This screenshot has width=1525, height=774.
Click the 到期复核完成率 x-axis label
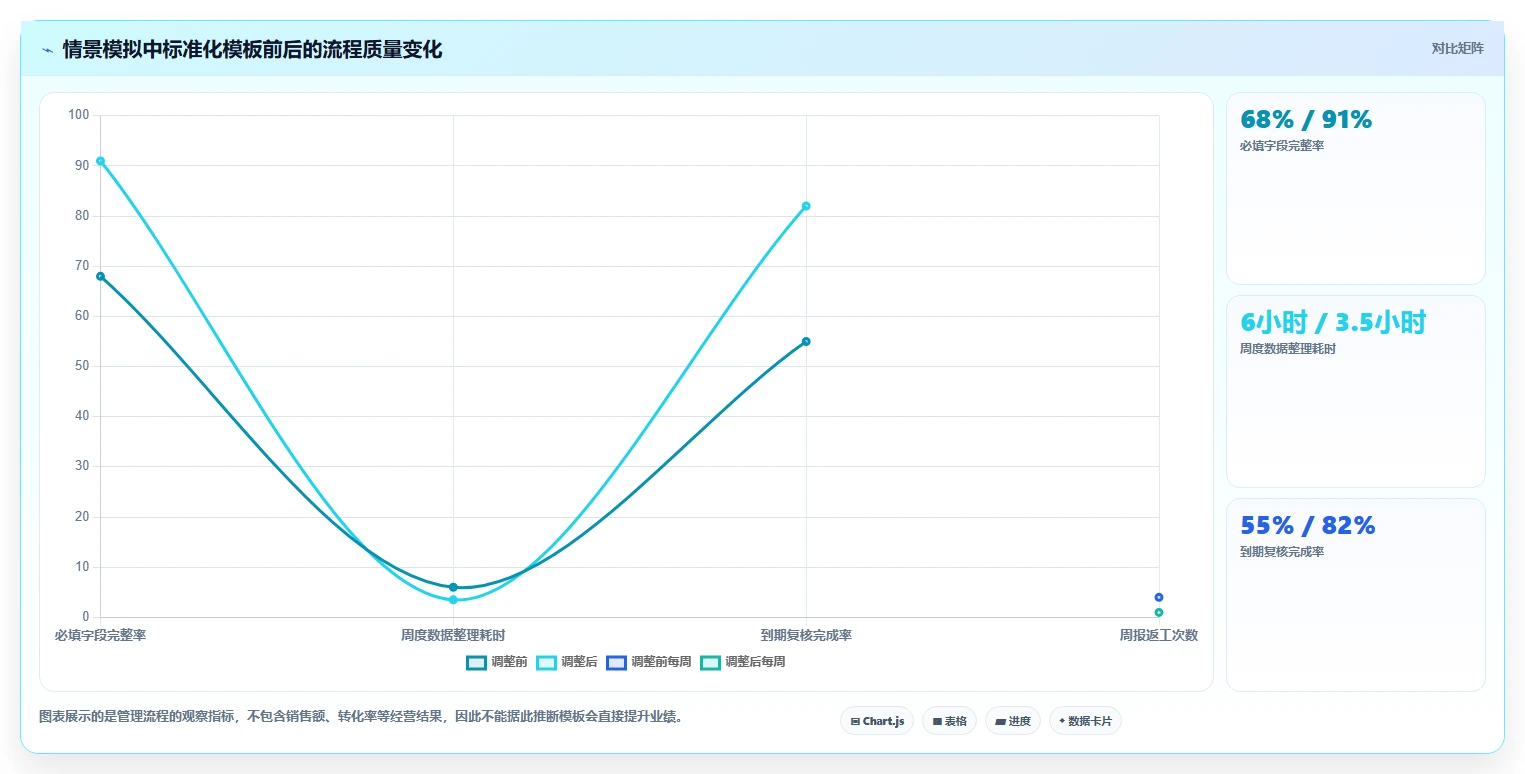pyautogui.click(x=806, y=635)
